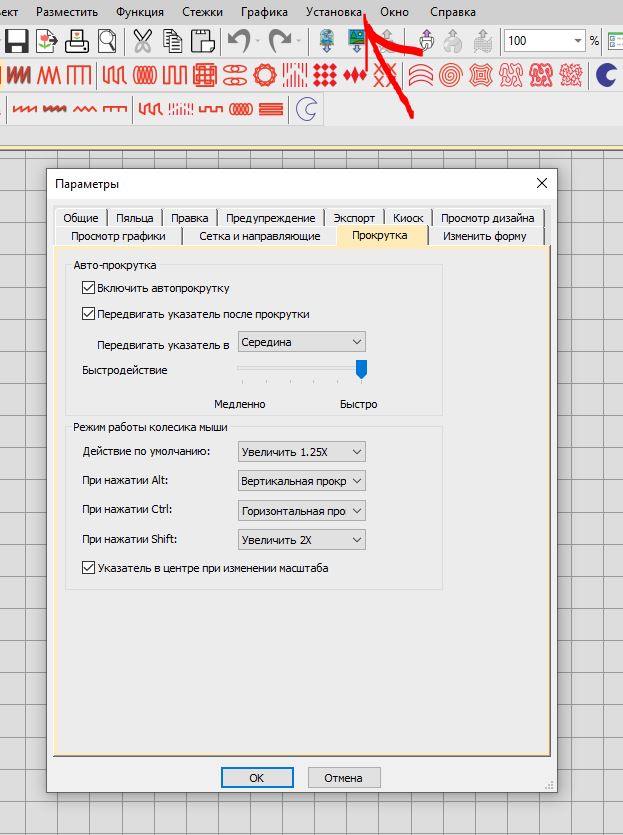Image resolution: width=623 pixels, height=835 pixels.
Task: Click the Print icon in toolbar
Action: pyautogui.click(x=77, y=41)
